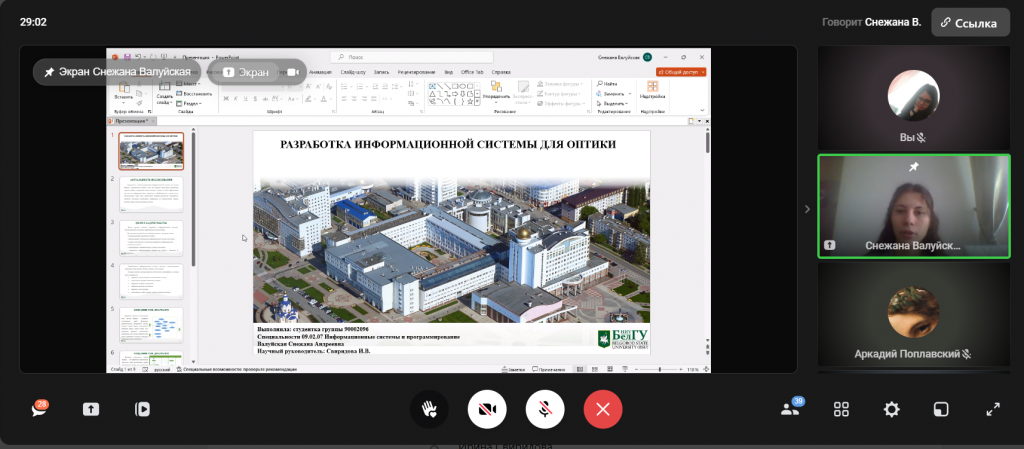Open the Office Tab ribbon tab
The width and height of the screenshot is (1024, 449).
[472, 72]
